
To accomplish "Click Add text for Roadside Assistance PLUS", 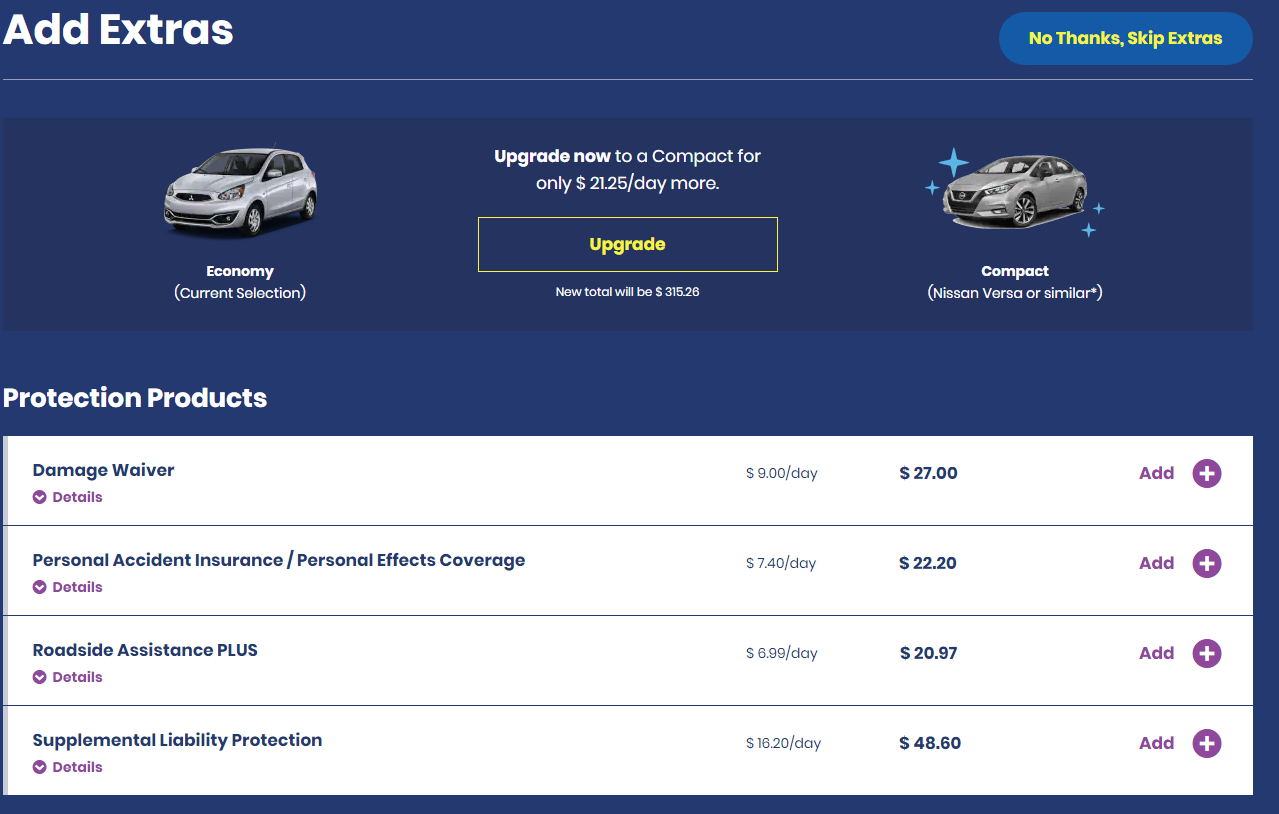I will pyautogui.click(x=1156, y=653).
